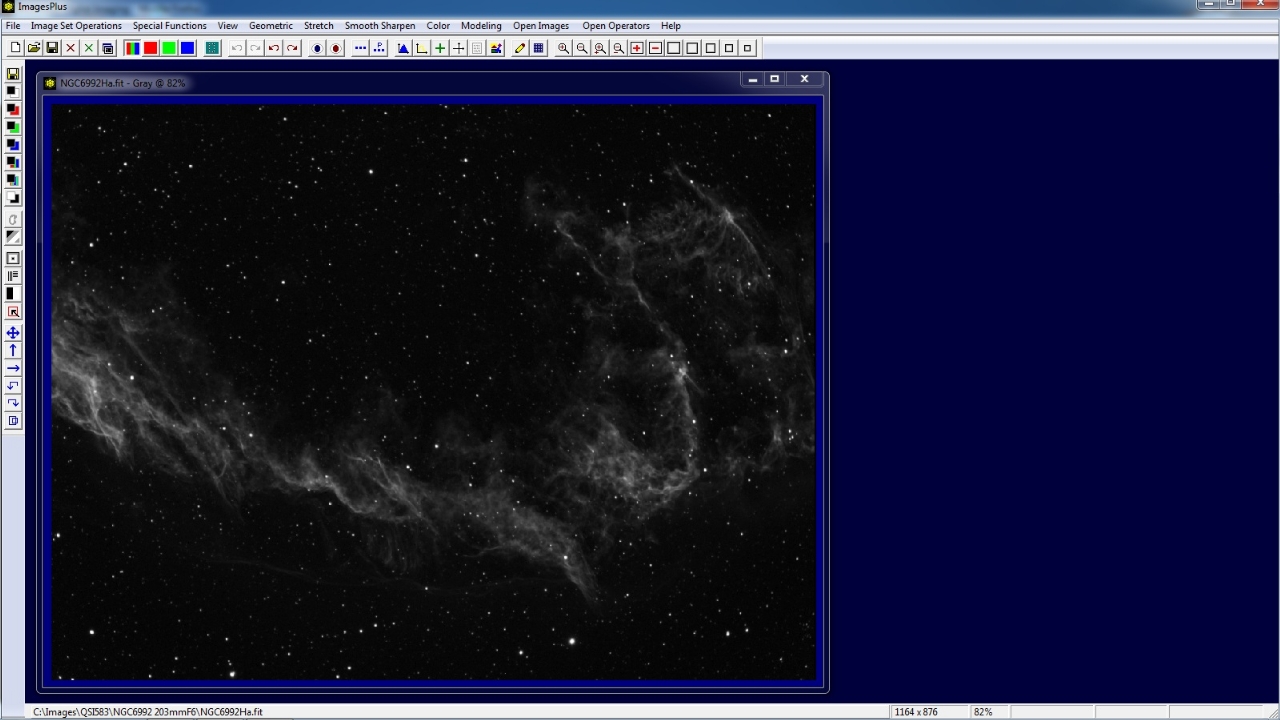Click the diagonal gray split sidebar icon
This screenshot has height=720, width=1280.
pyautogui.click(x=13, y=237)
